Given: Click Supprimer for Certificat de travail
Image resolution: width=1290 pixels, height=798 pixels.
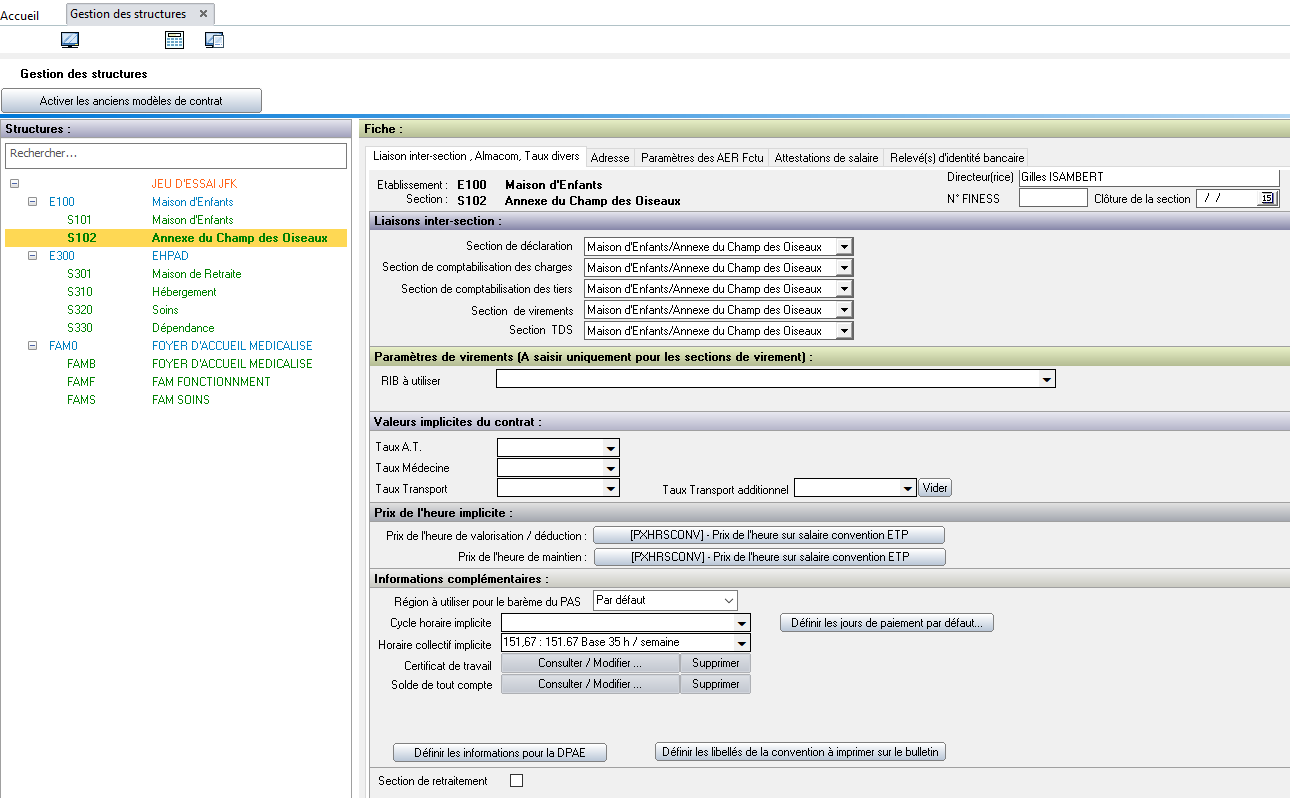Looking at the screenshot, I should (716, 663).
